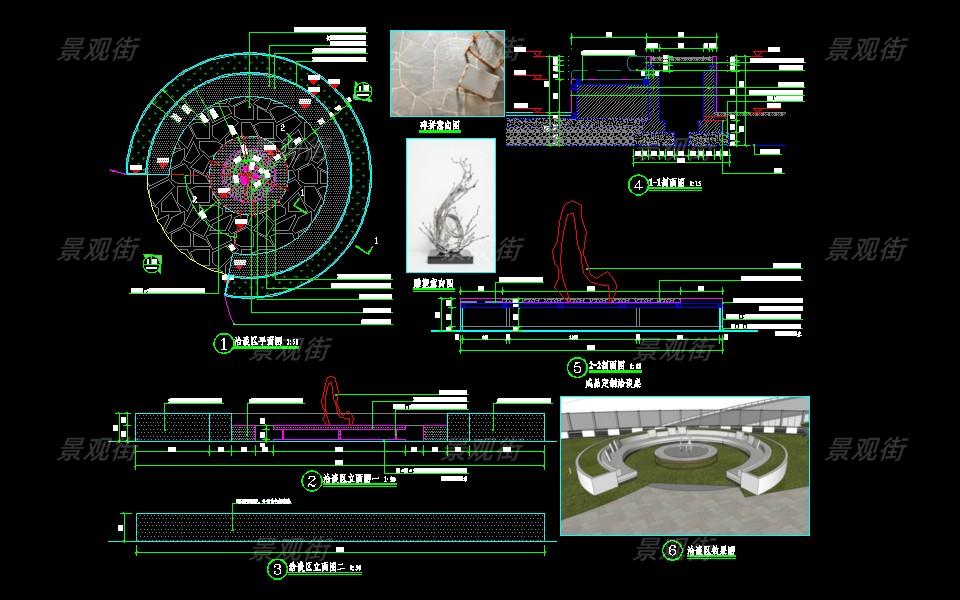Click the 雕塑意向图 caption under sculpture photo
The height and width of the screenshot is (600, 960).
pos(433,284)
